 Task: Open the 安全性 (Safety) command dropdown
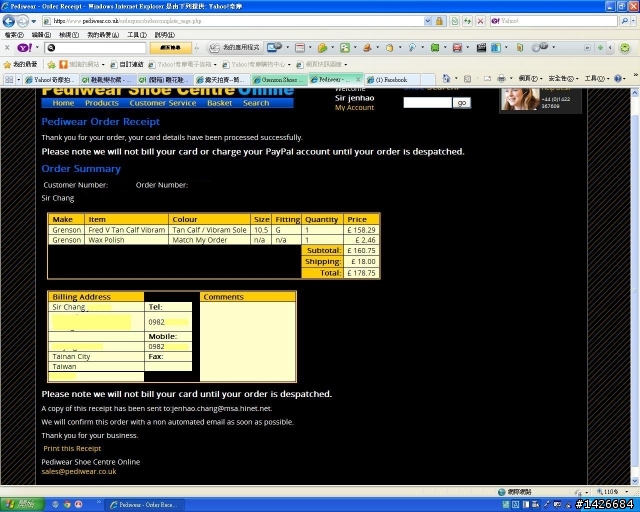pyautogui.click(x=563, y=78)
